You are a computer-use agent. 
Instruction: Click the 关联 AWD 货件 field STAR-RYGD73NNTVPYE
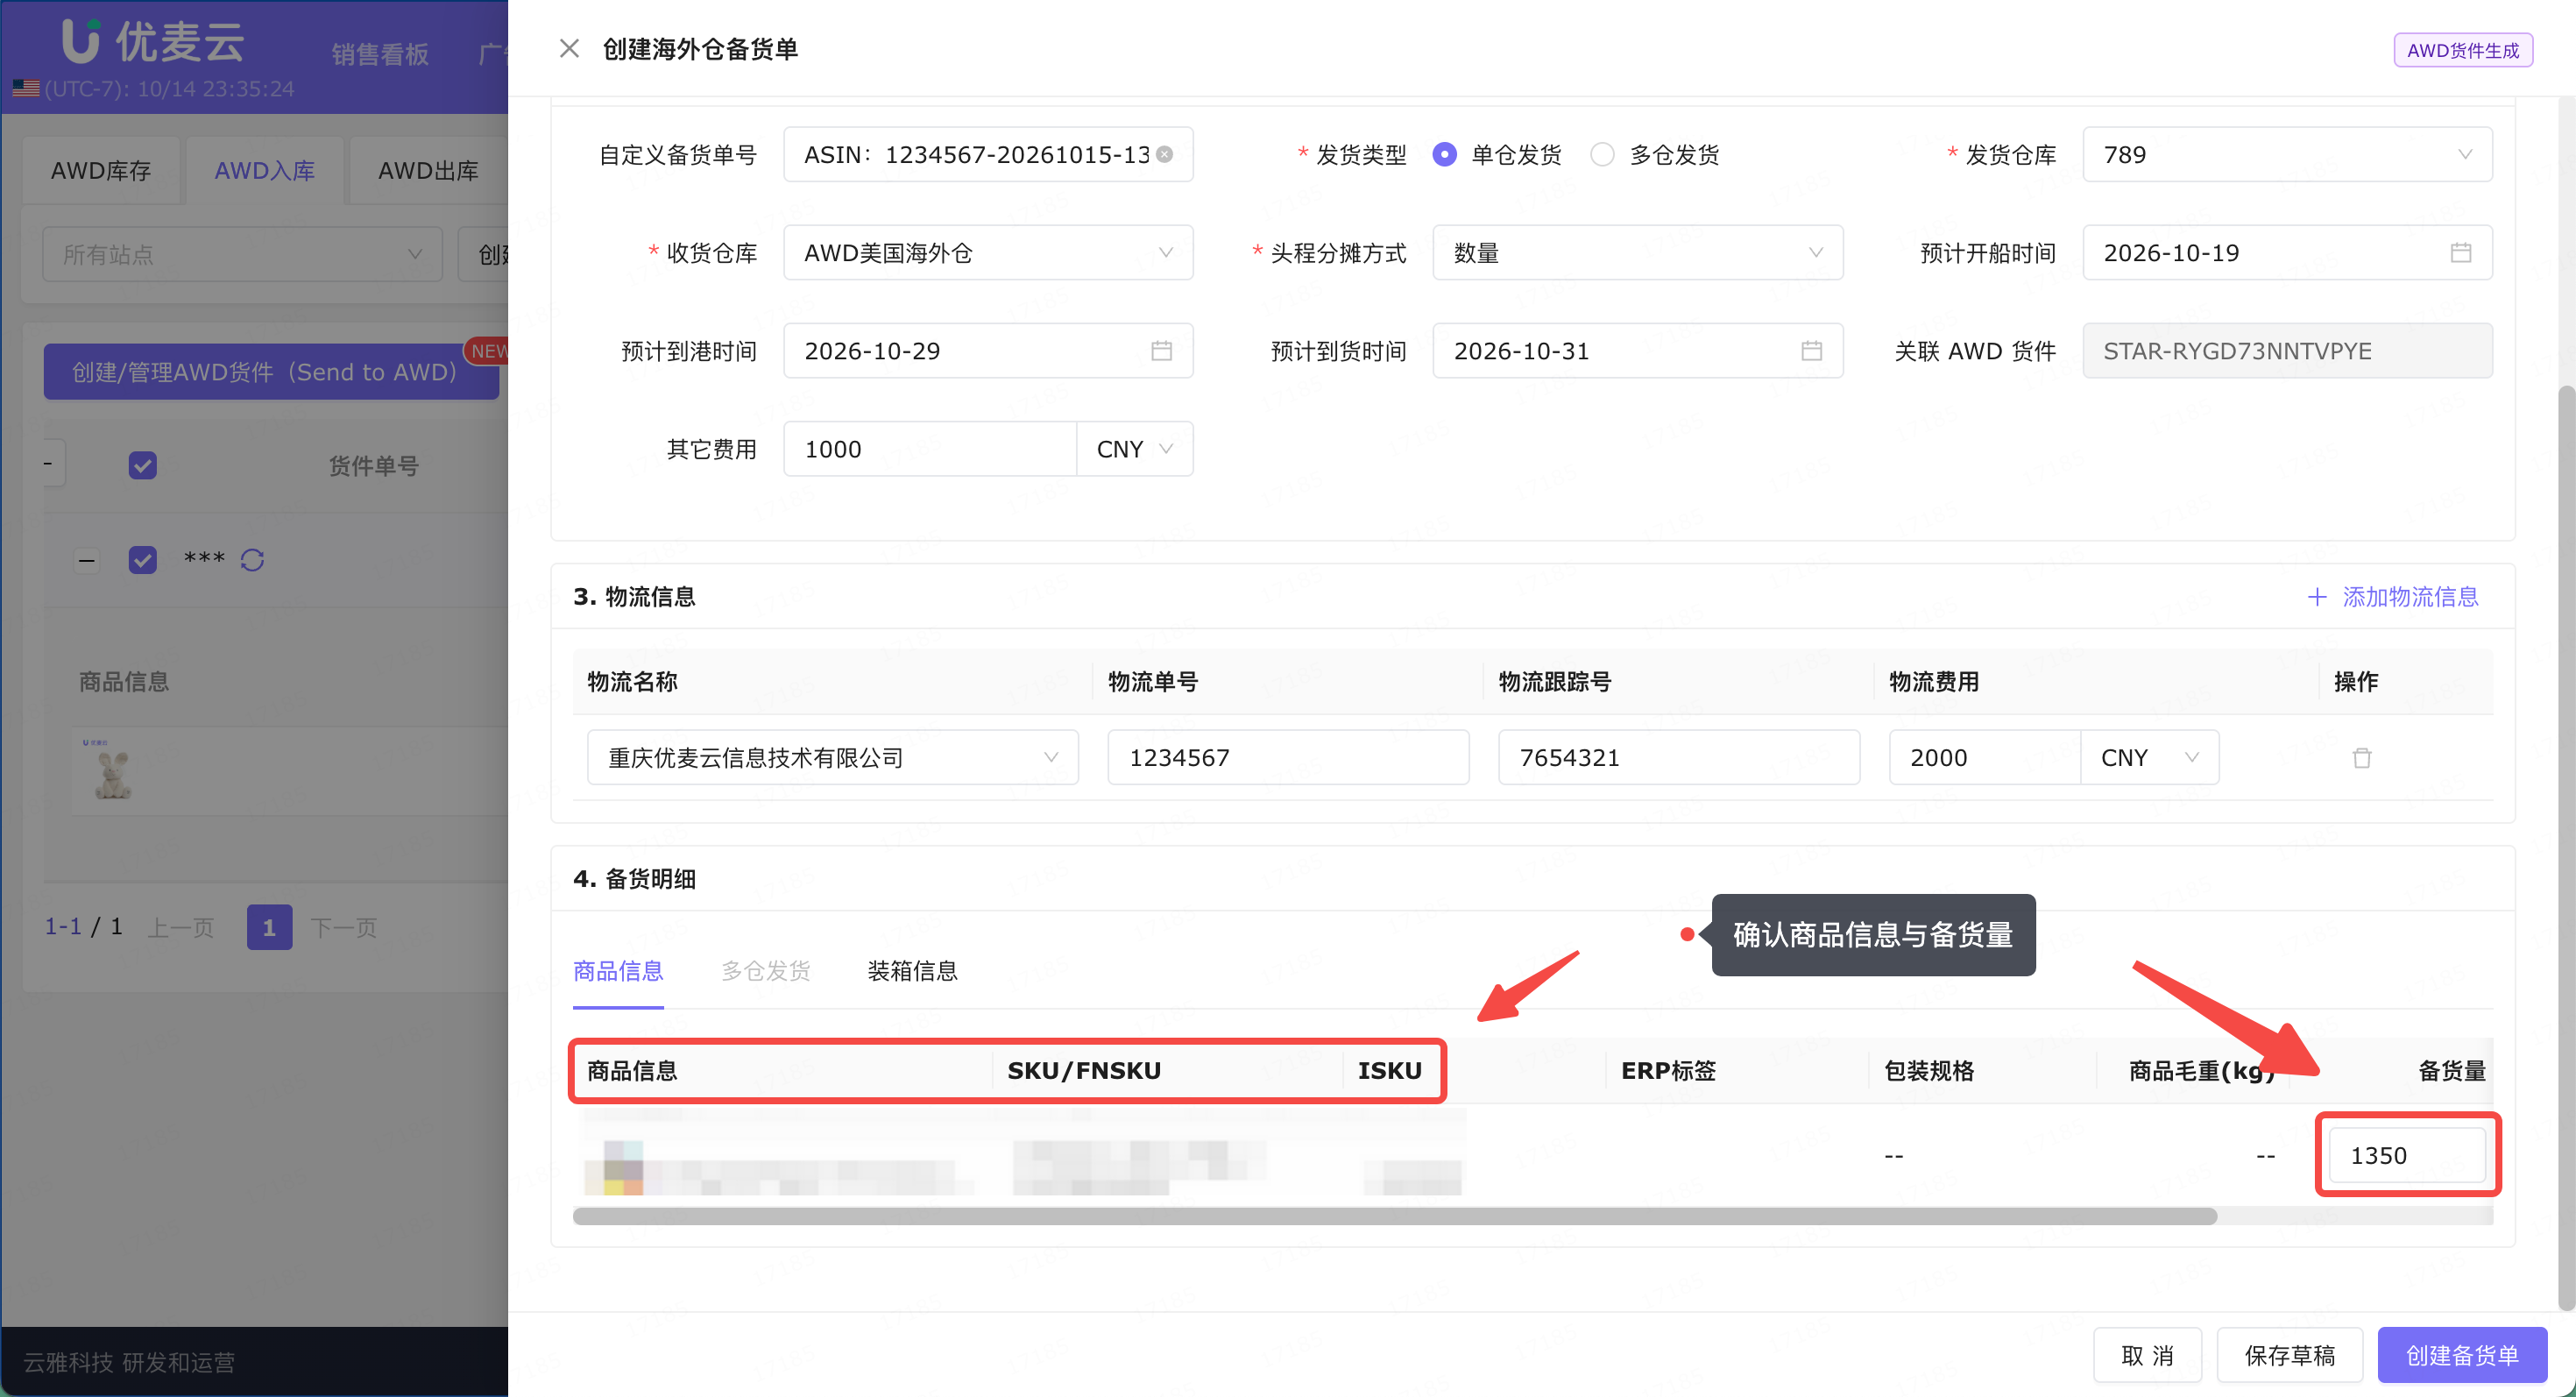(x=2287, y=350)
